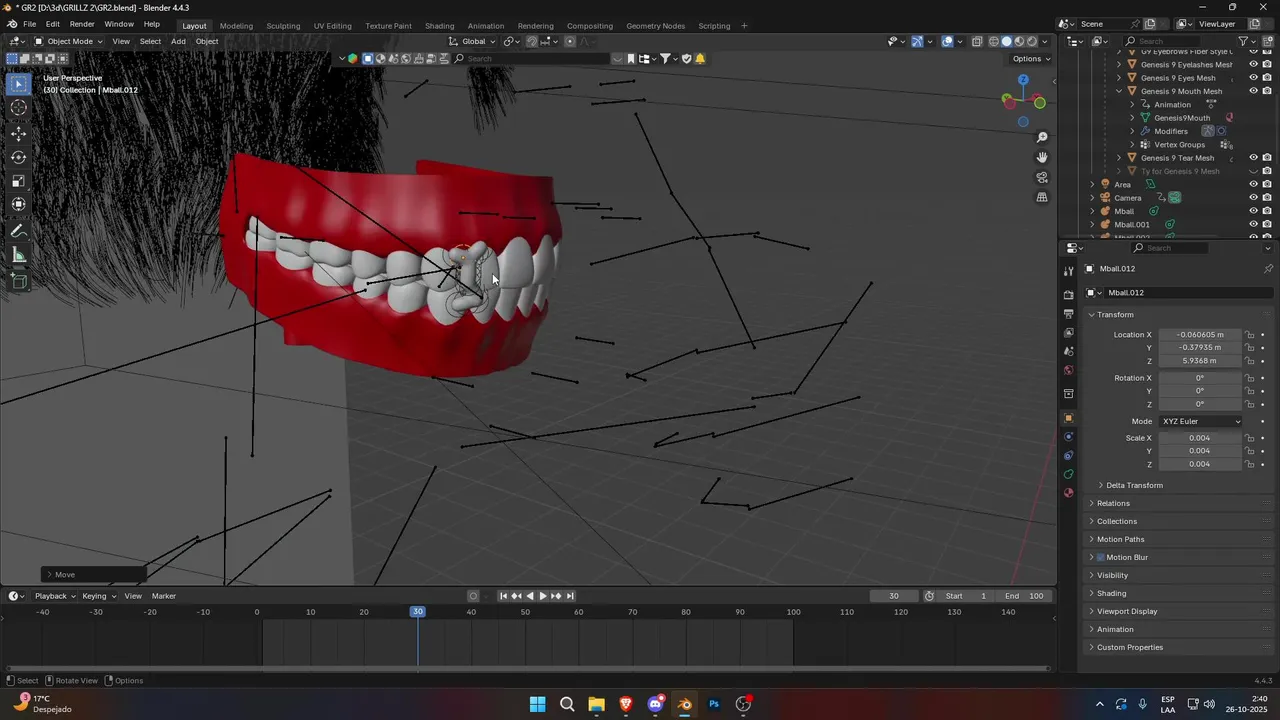
Task: Switch to rendered viewport shading
Action: pos(1032,41)
